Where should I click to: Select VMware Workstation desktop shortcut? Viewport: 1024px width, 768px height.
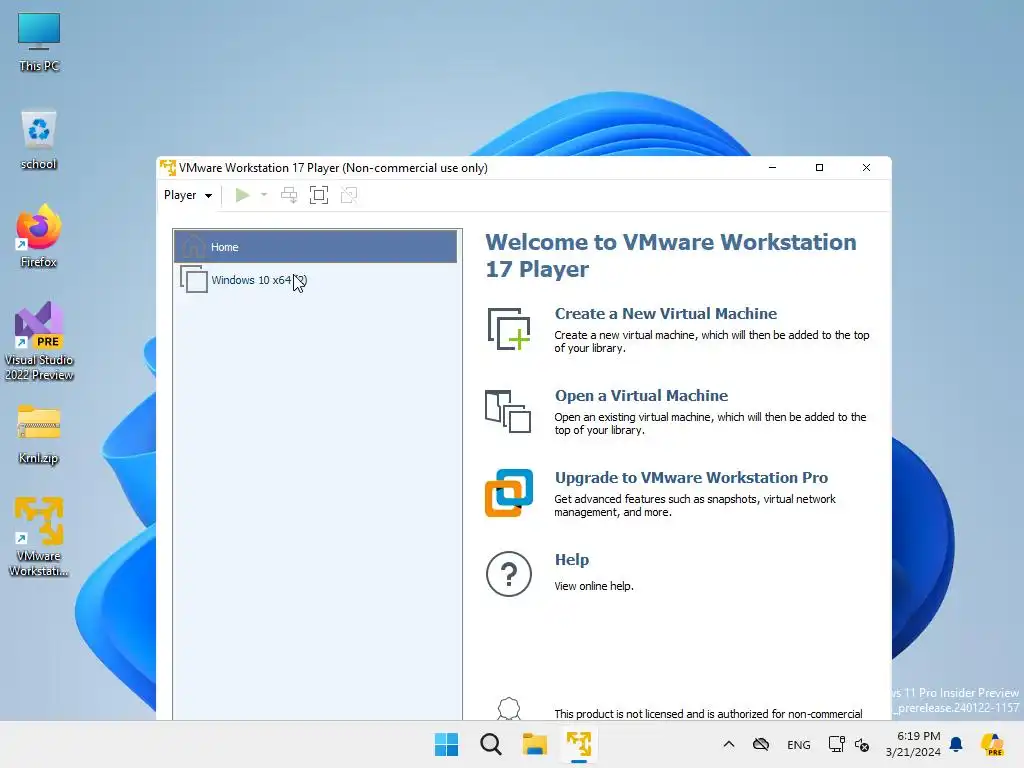[39, 537]
